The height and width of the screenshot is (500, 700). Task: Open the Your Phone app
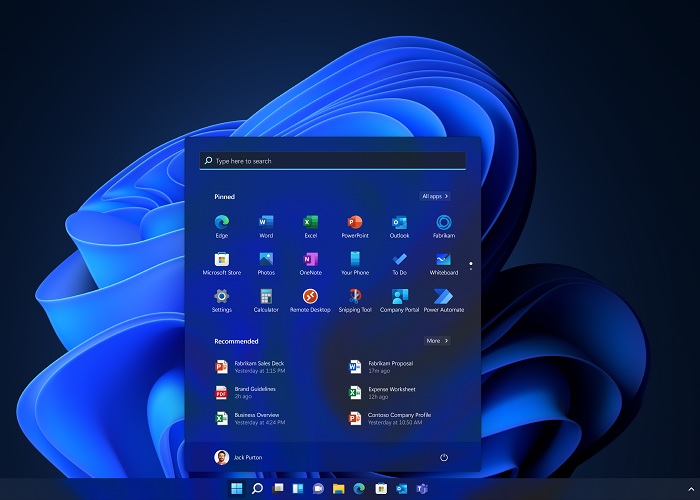pyautogui.click(x=355, y=264)
